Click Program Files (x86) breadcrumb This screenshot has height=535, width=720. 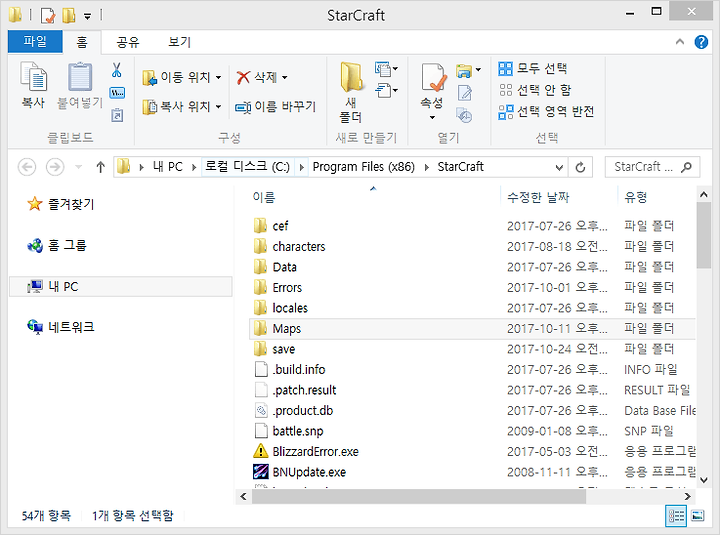364,166
